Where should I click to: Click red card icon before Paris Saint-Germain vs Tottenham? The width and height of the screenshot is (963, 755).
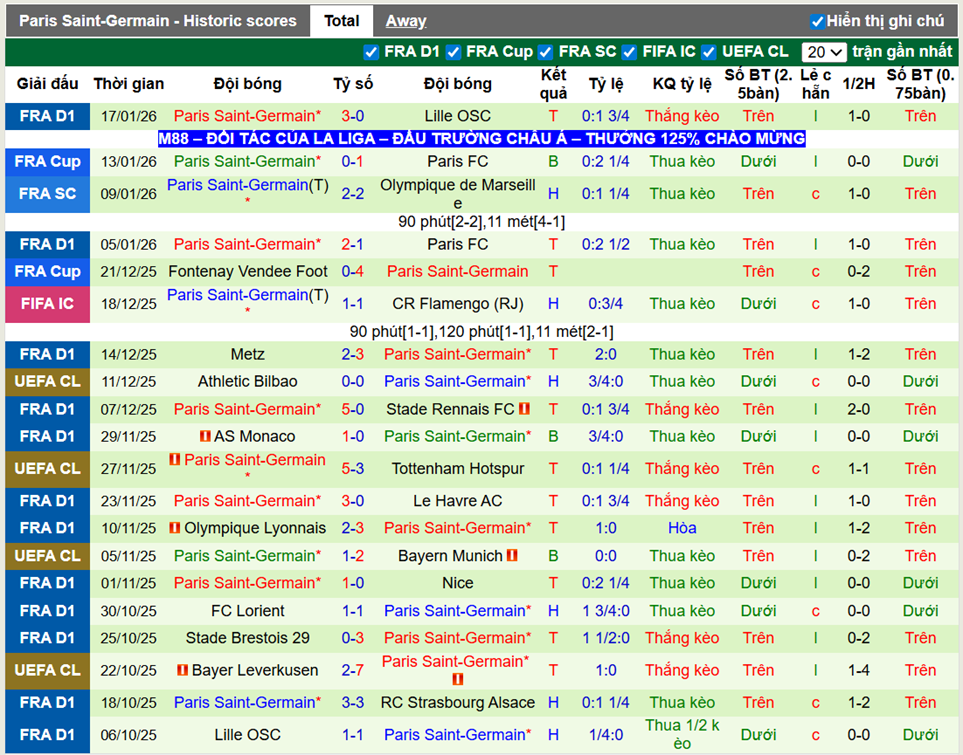coord(175,460)
